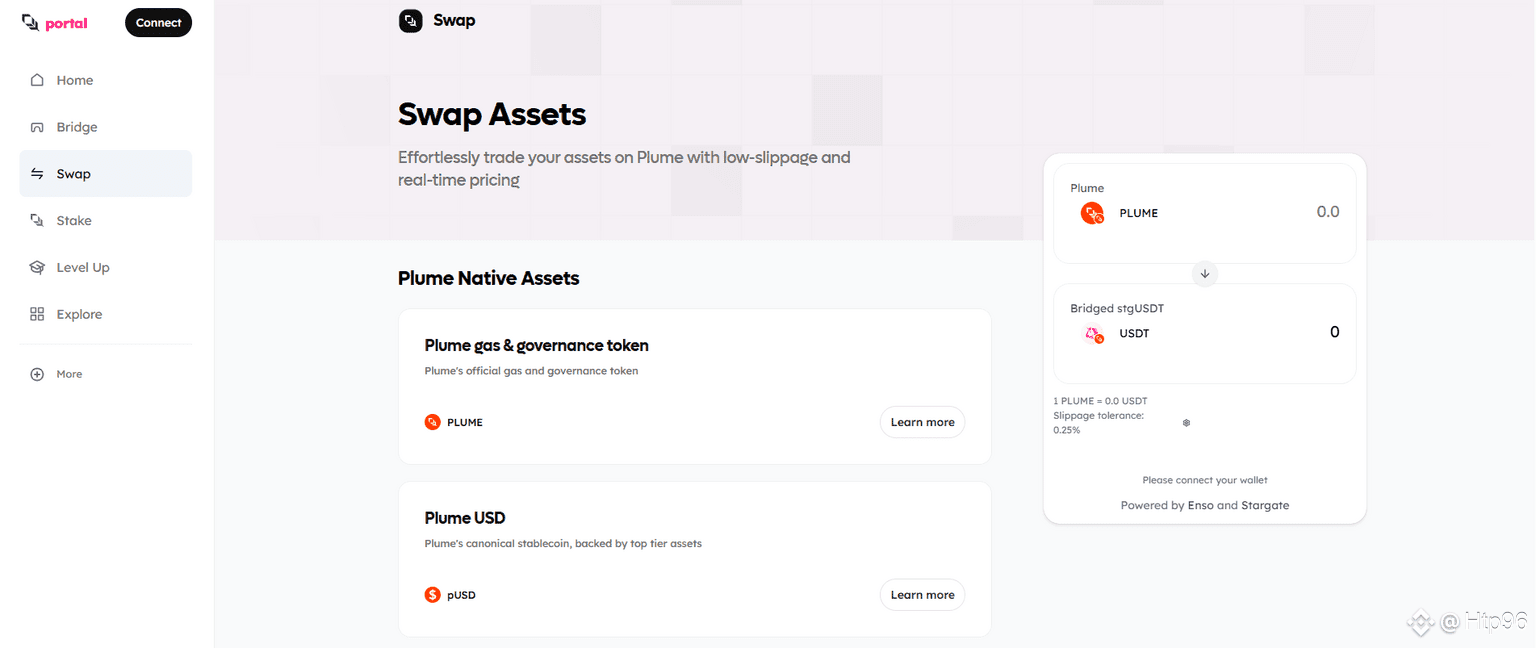The image size is (1536, 648).
Task: Click the Stake icon in sidebar
Action: (37, 220)
